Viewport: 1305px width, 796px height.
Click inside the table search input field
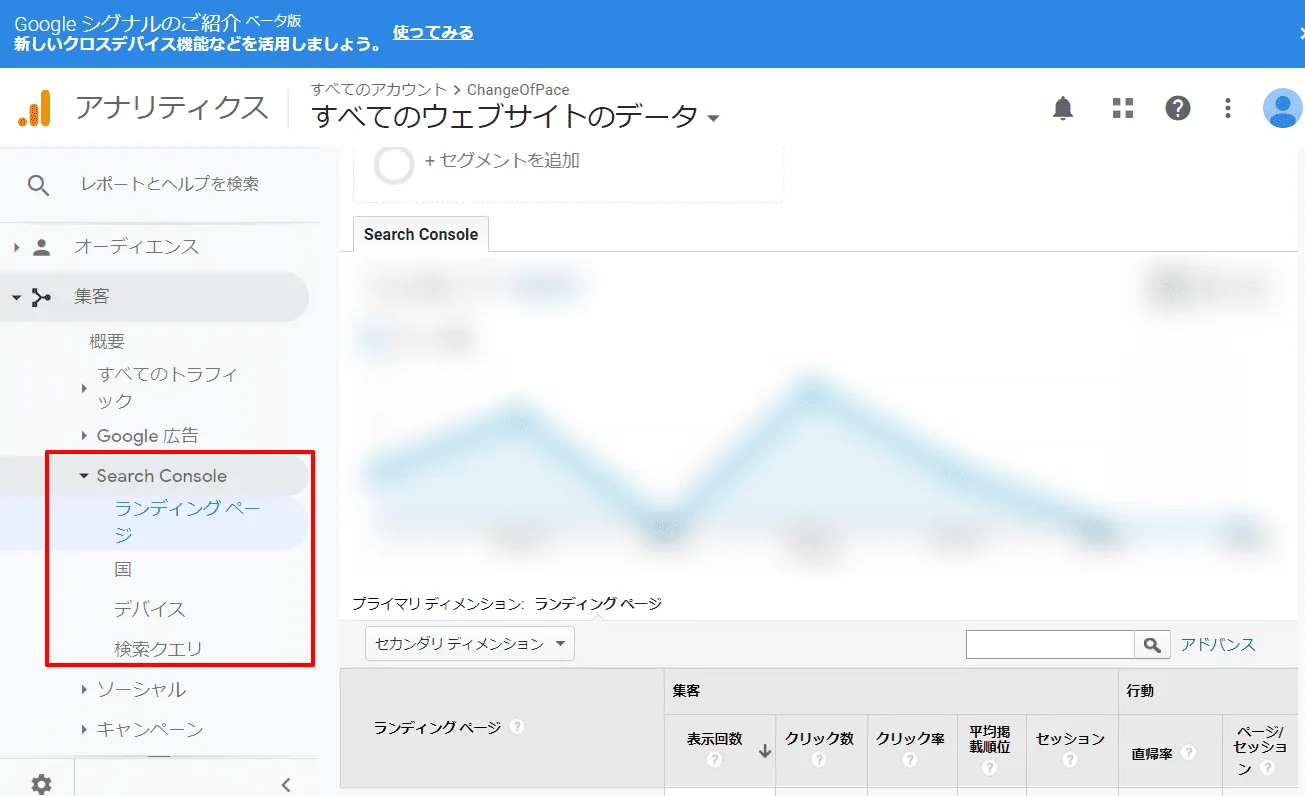pos(1050,644)
